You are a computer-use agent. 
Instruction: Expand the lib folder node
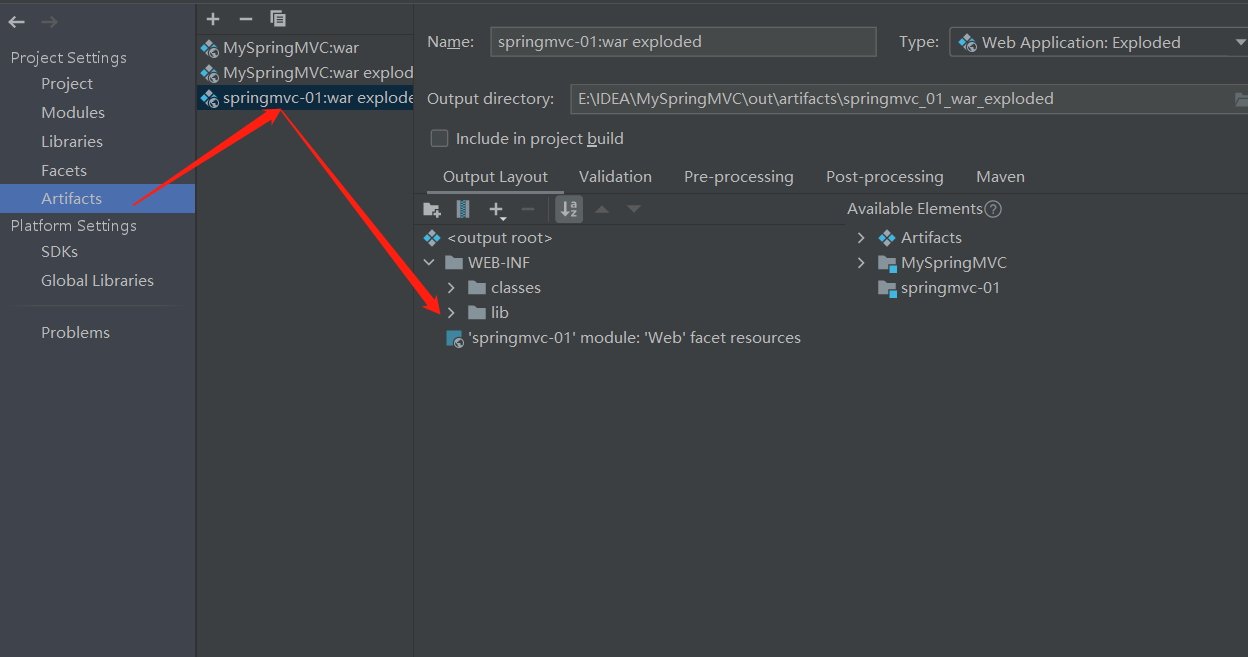click(451, 313)
